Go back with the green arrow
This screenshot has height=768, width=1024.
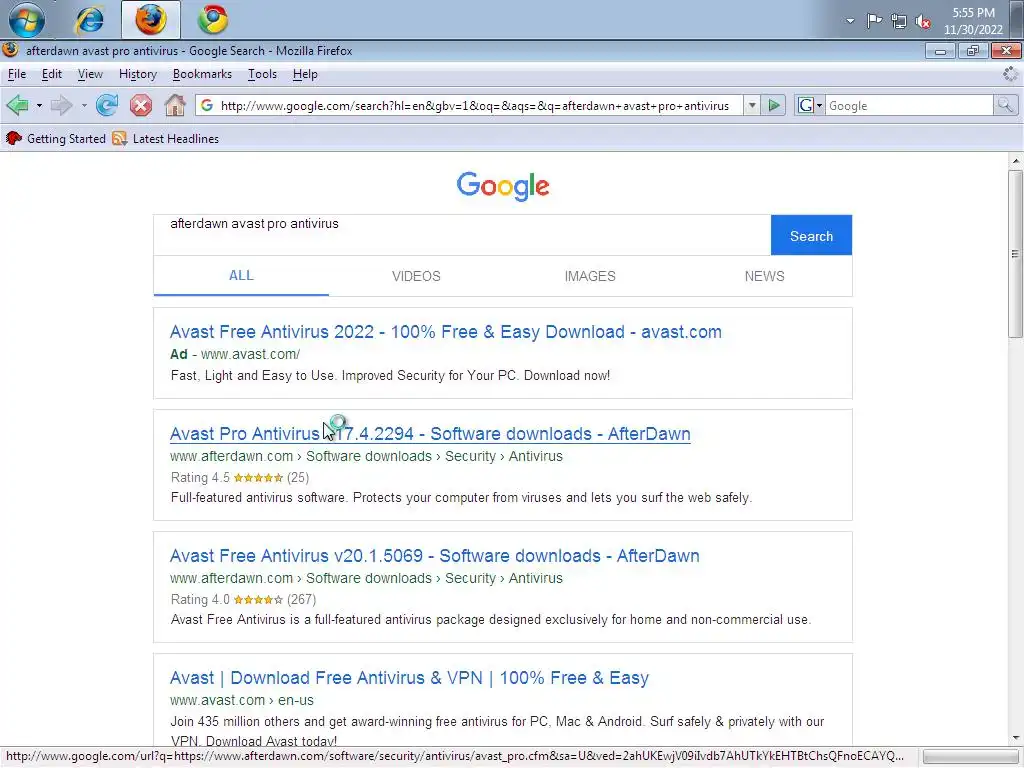(18, 105)
